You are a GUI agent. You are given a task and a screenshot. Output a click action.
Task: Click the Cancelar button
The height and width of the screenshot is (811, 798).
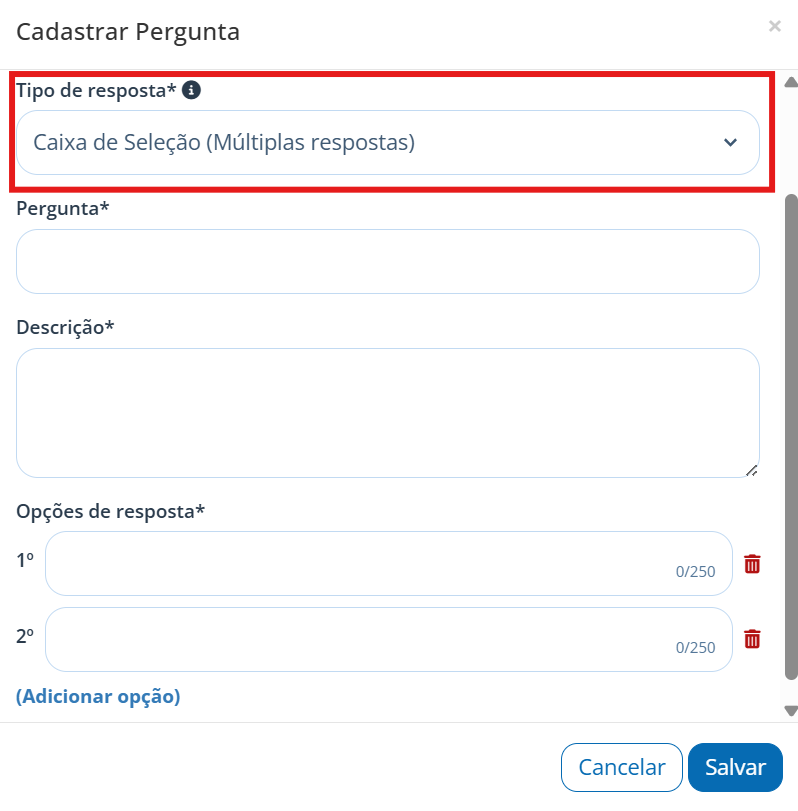[622, 767]
